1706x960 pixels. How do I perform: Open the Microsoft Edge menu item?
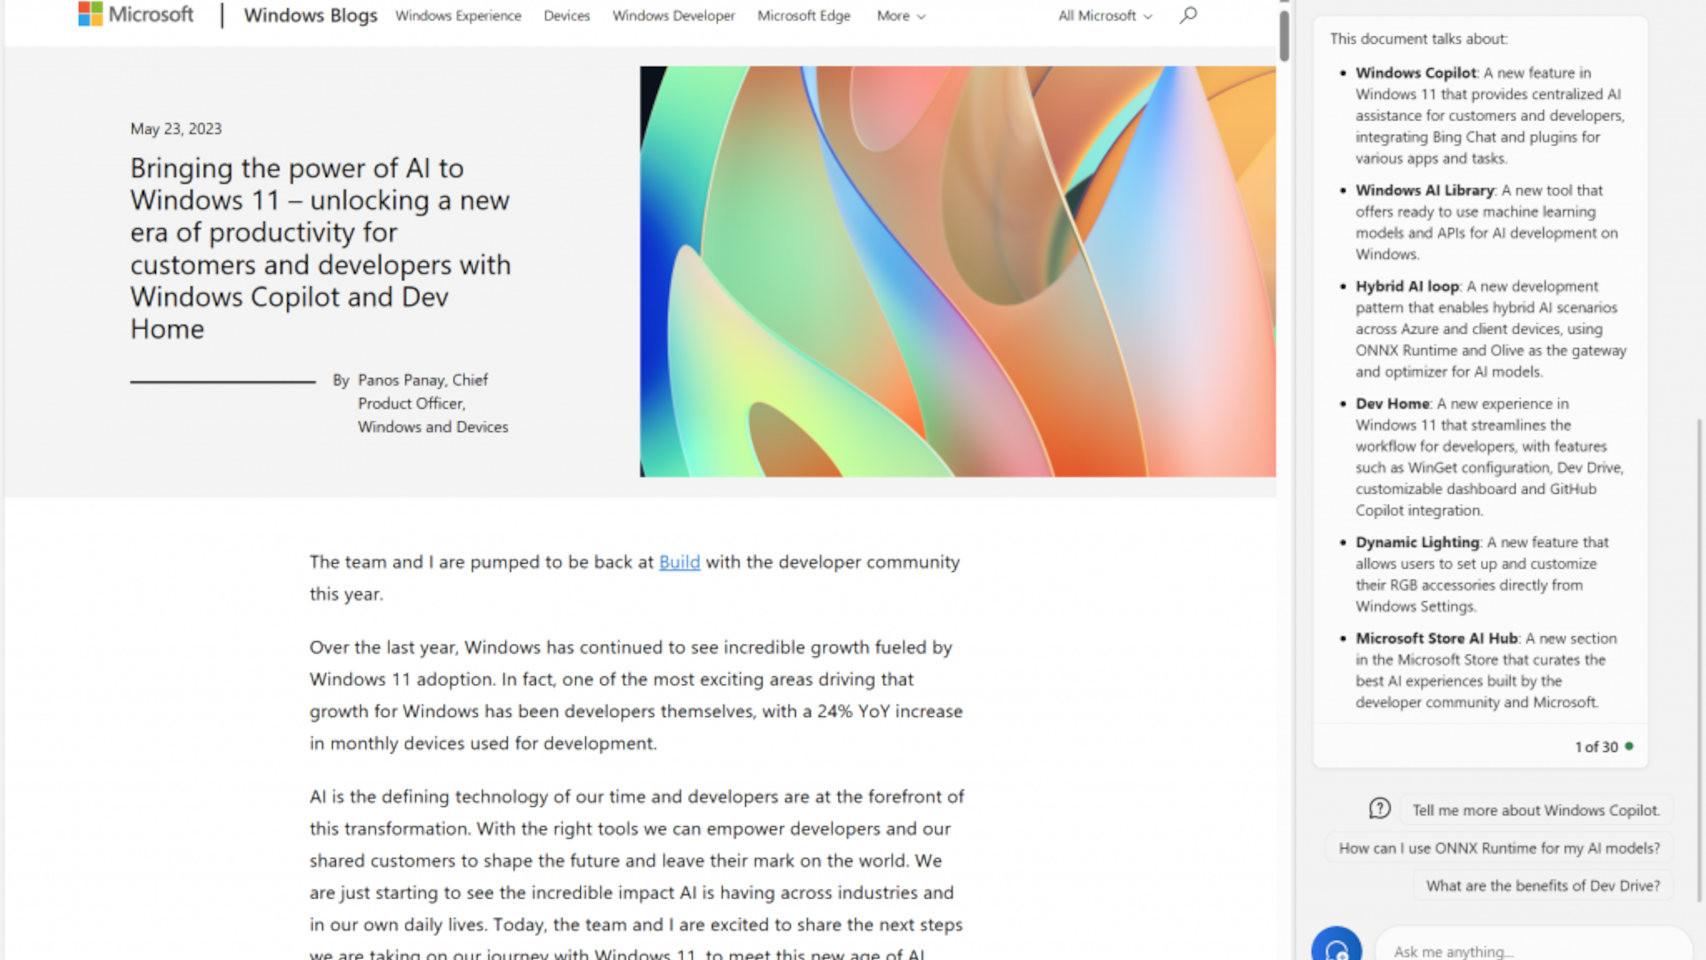coord(803,16)
